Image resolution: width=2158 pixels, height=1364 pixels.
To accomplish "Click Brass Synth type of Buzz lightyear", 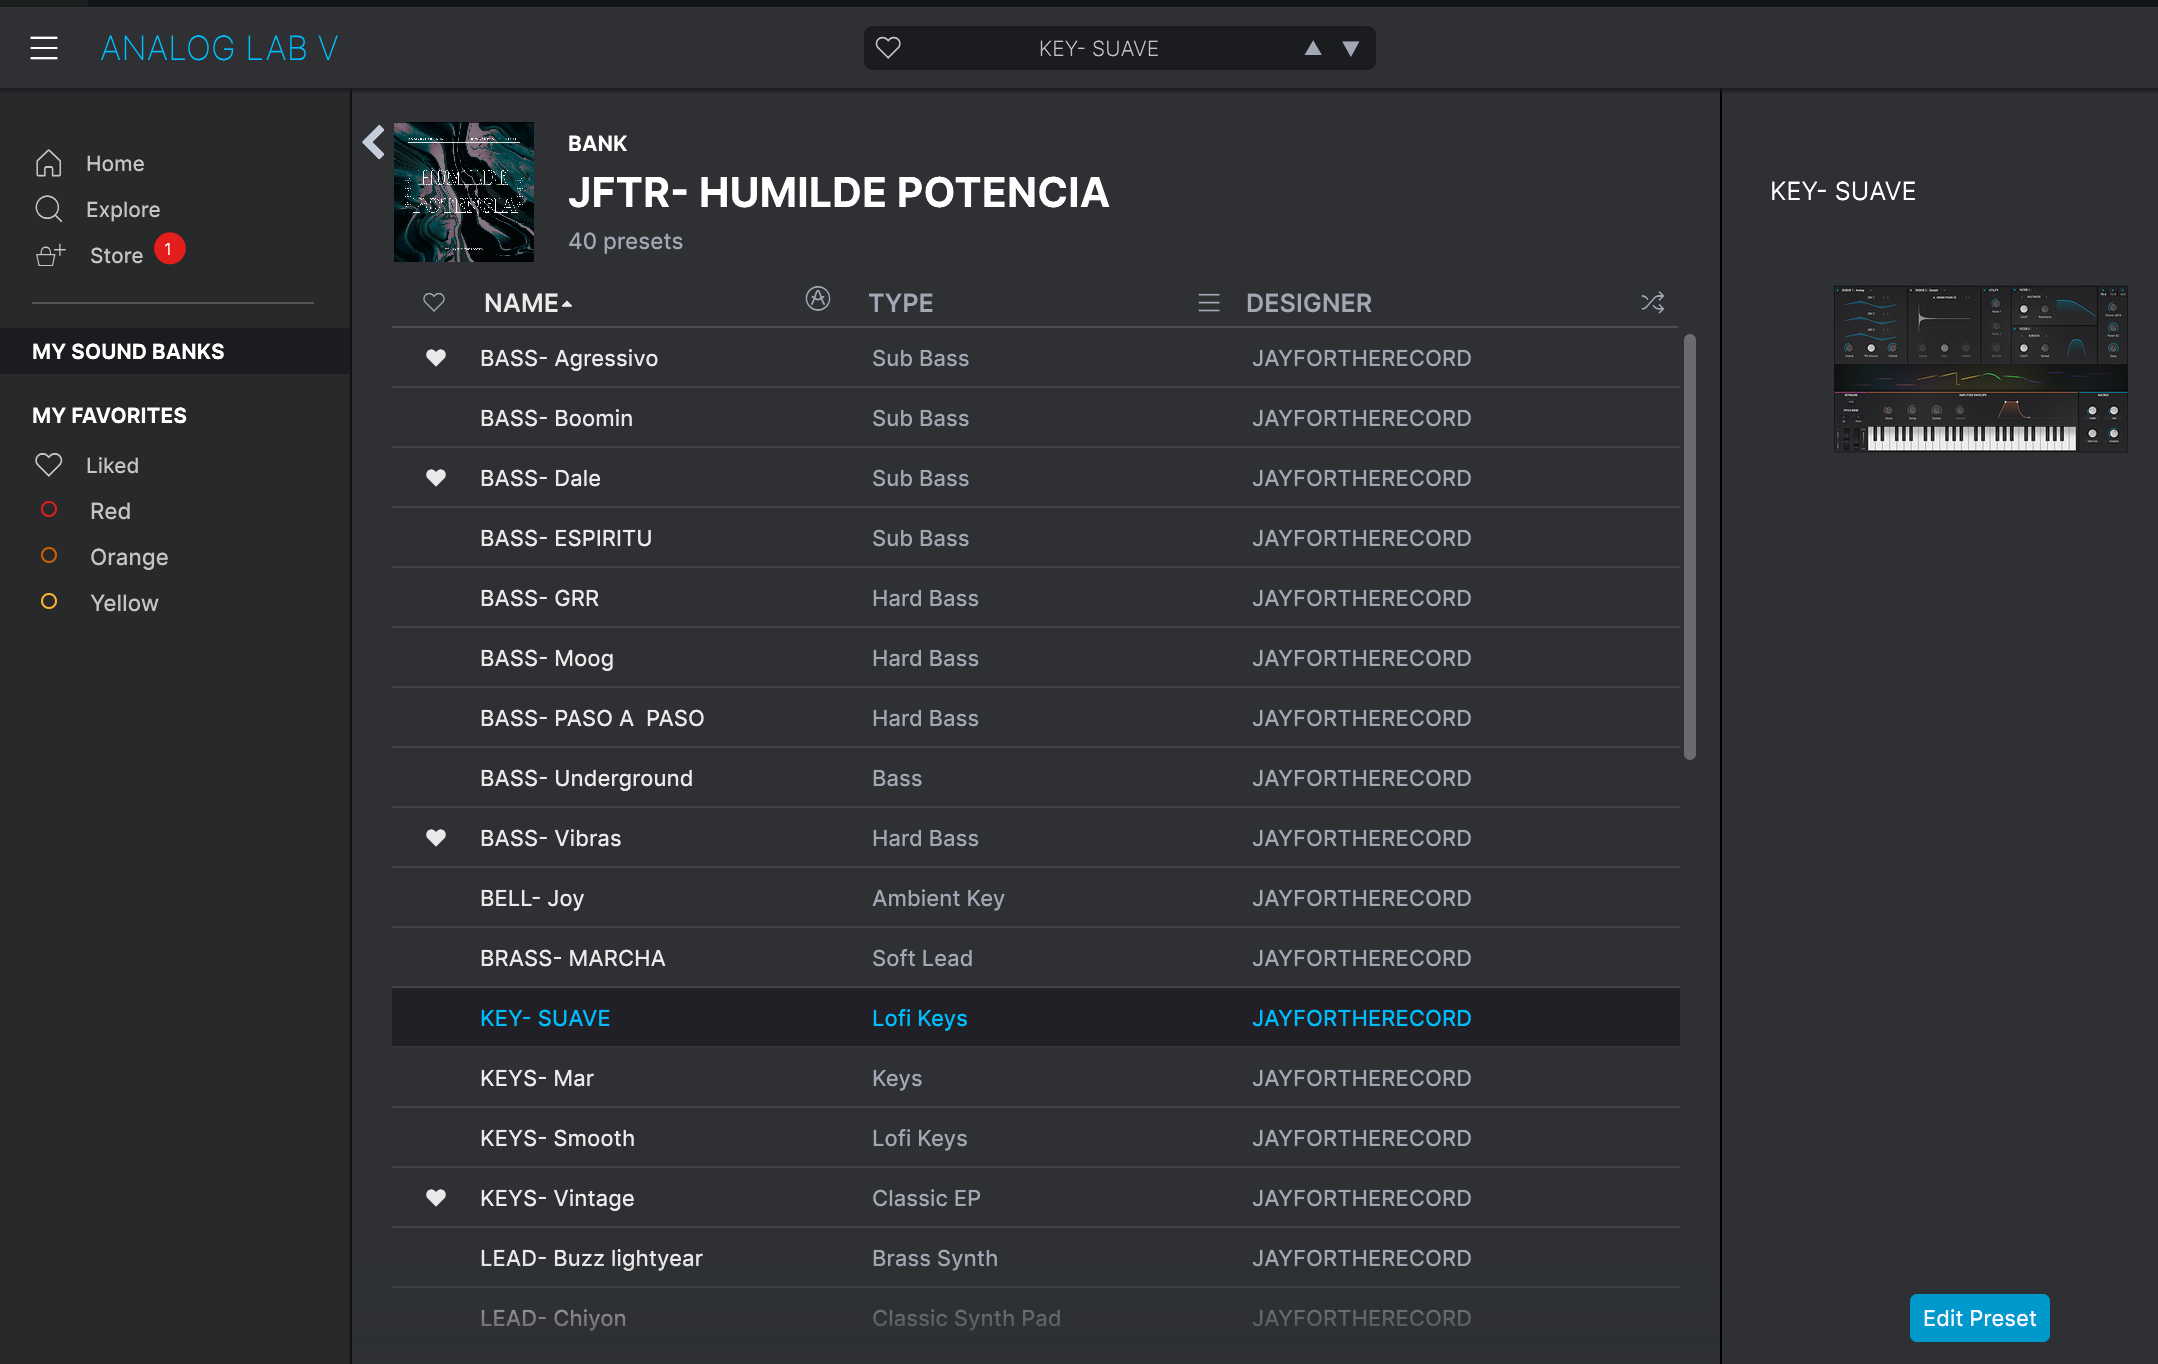I will click(x=935, y=1258).
